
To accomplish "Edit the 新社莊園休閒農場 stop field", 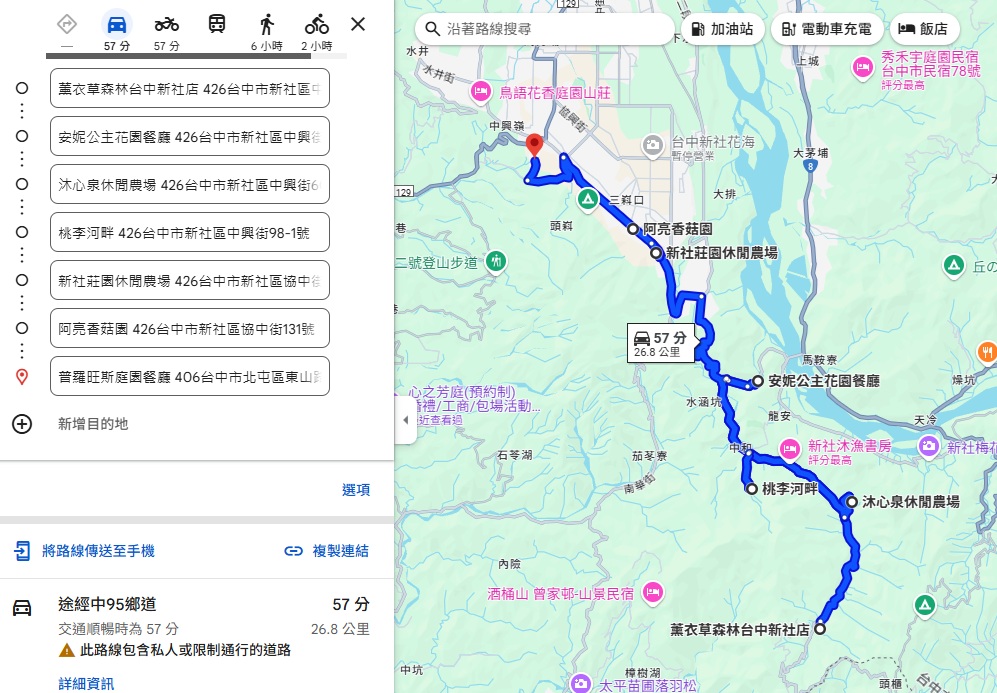I will (x=189, y=280).
